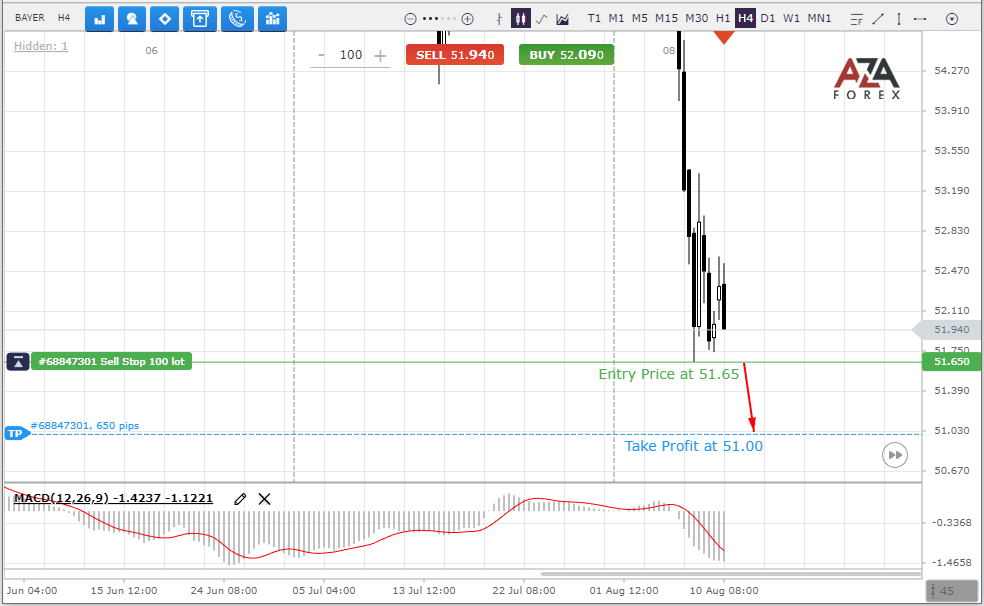The width and height of the screenshot is (984, 606).
Task: Click the blue triangle-and-circle indicator icon
Action: pos(132,19)
